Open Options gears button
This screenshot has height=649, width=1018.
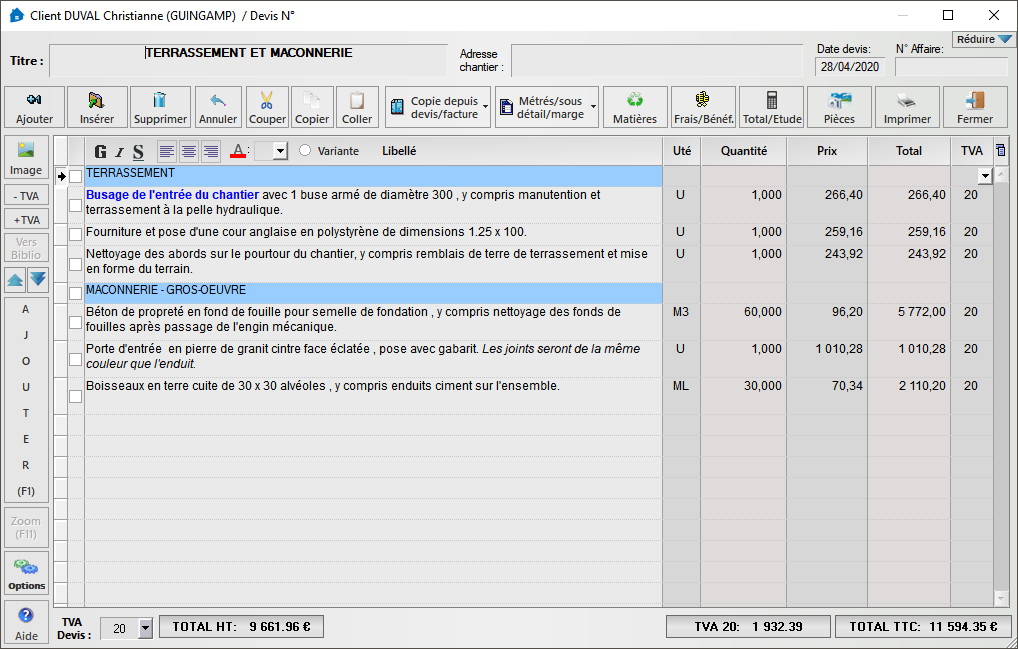pyautogui.click(x=27, y=572)
